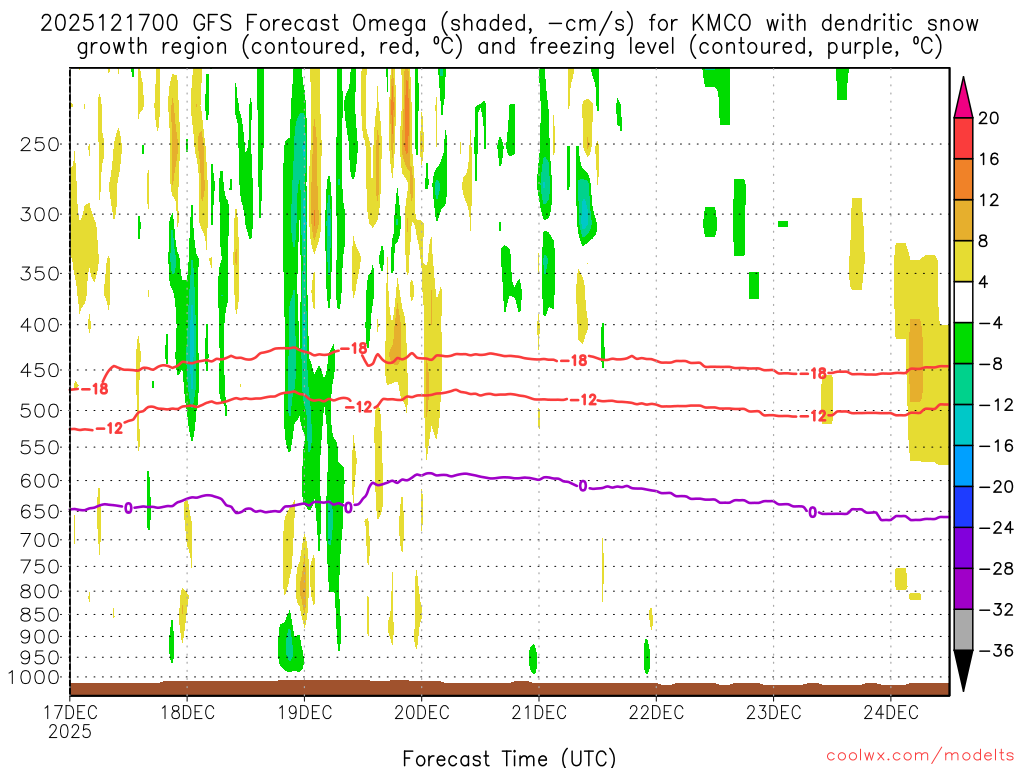Screen dimensions: 1024x768
Task: Click the black arrow at the colorbar bottom
Action: 963,669
